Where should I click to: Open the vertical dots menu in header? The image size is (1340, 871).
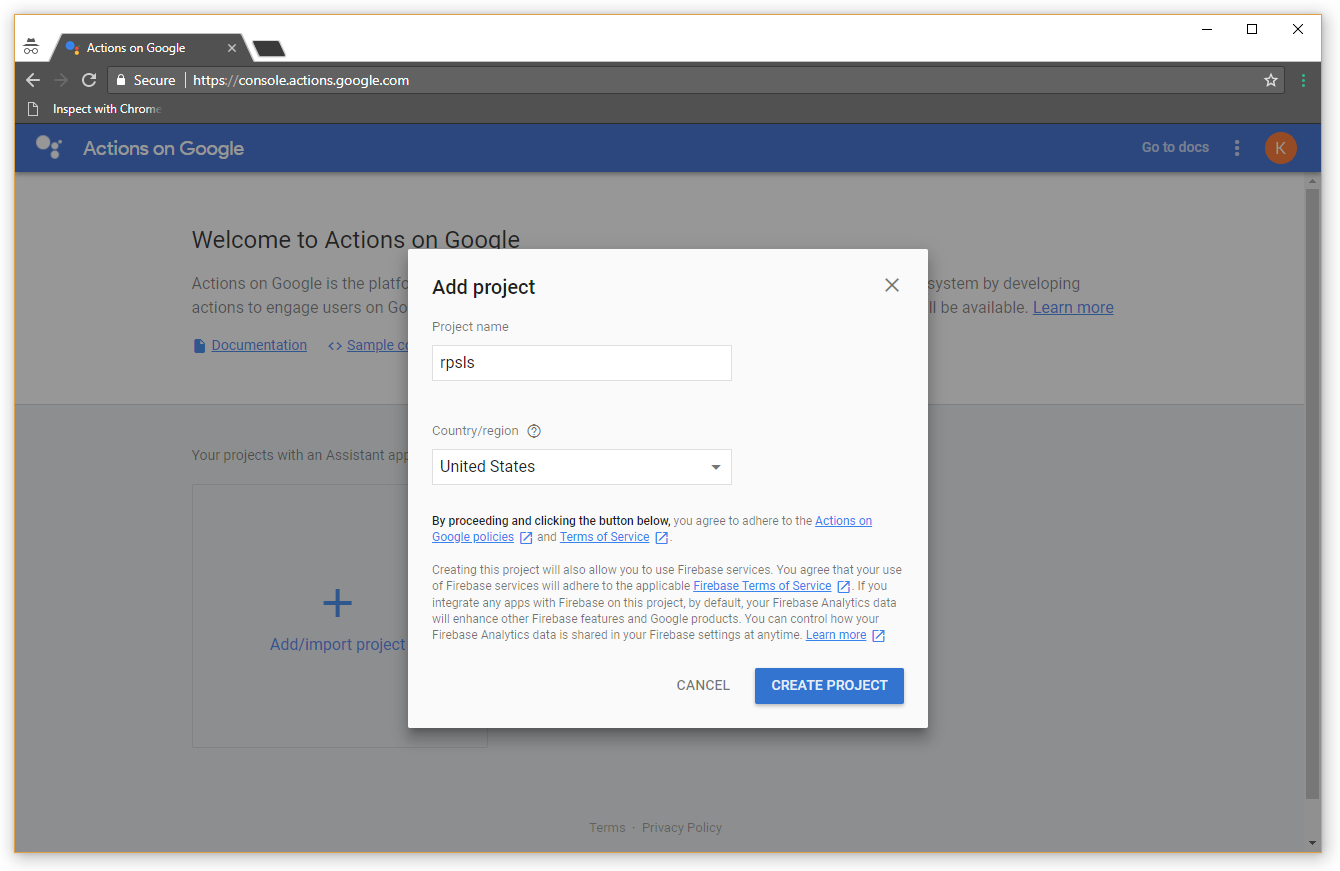point(1237,148)
